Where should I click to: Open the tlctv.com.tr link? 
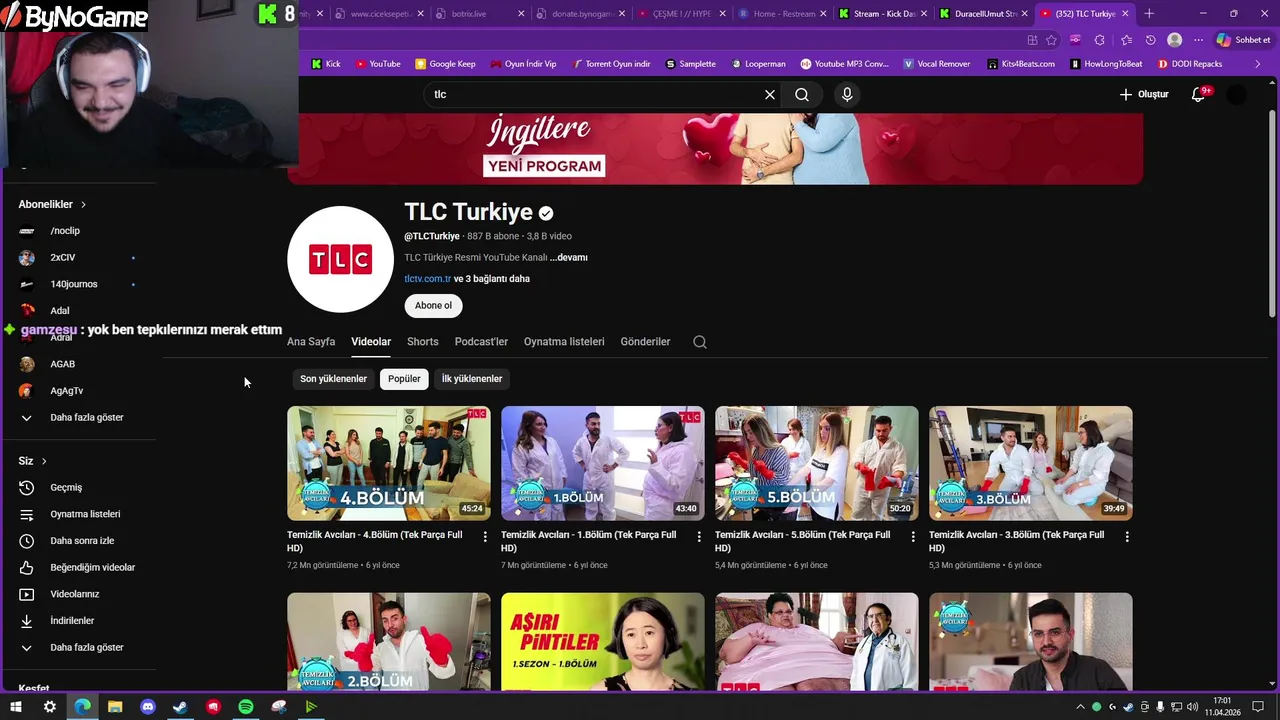coord(428,279)
